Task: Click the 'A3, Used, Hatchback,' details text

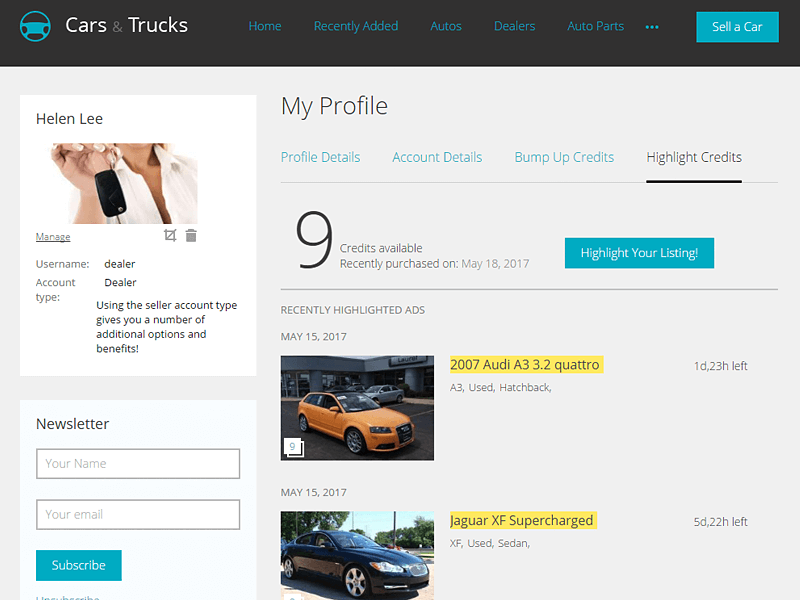Action: coord(501,388)
